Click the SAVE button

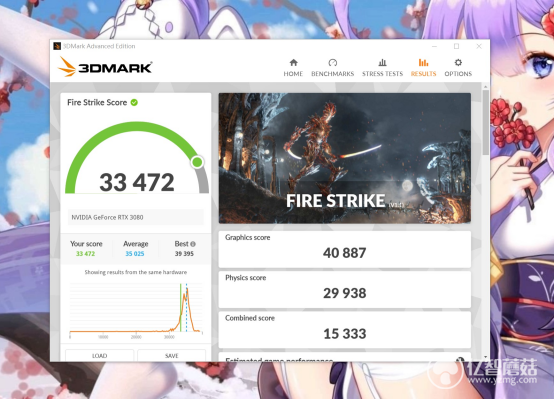click(172, 356)
